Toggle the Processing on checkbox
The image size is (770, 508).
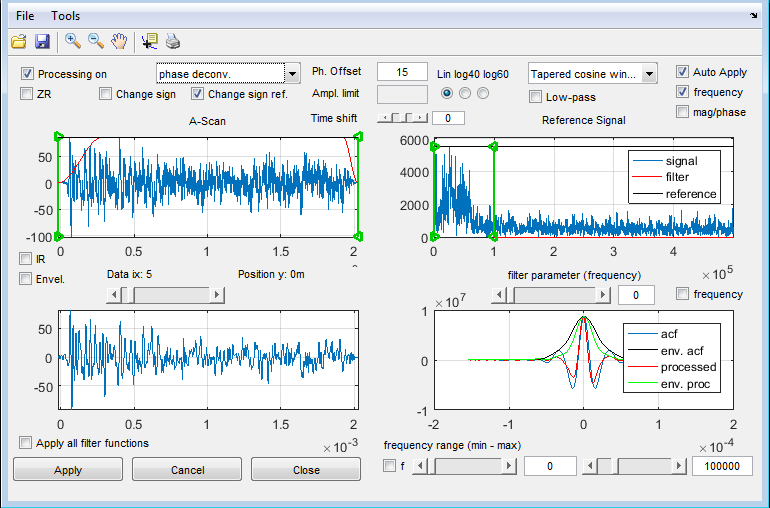(x=27, y=74)
